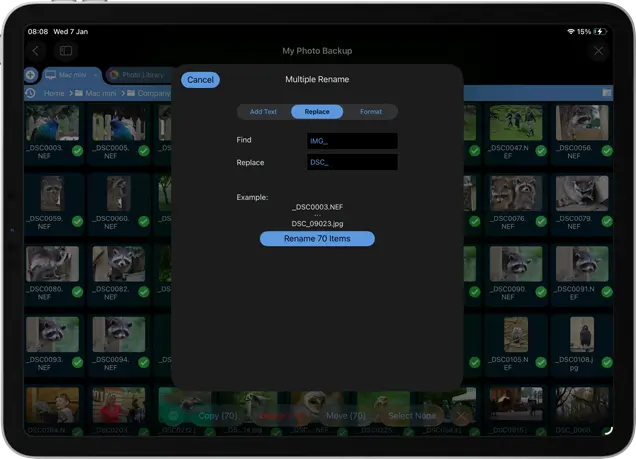Open the _DSC0108.jpg bird thumbnail
Screen dimensions: 636x459
click(x=582, y=334)
